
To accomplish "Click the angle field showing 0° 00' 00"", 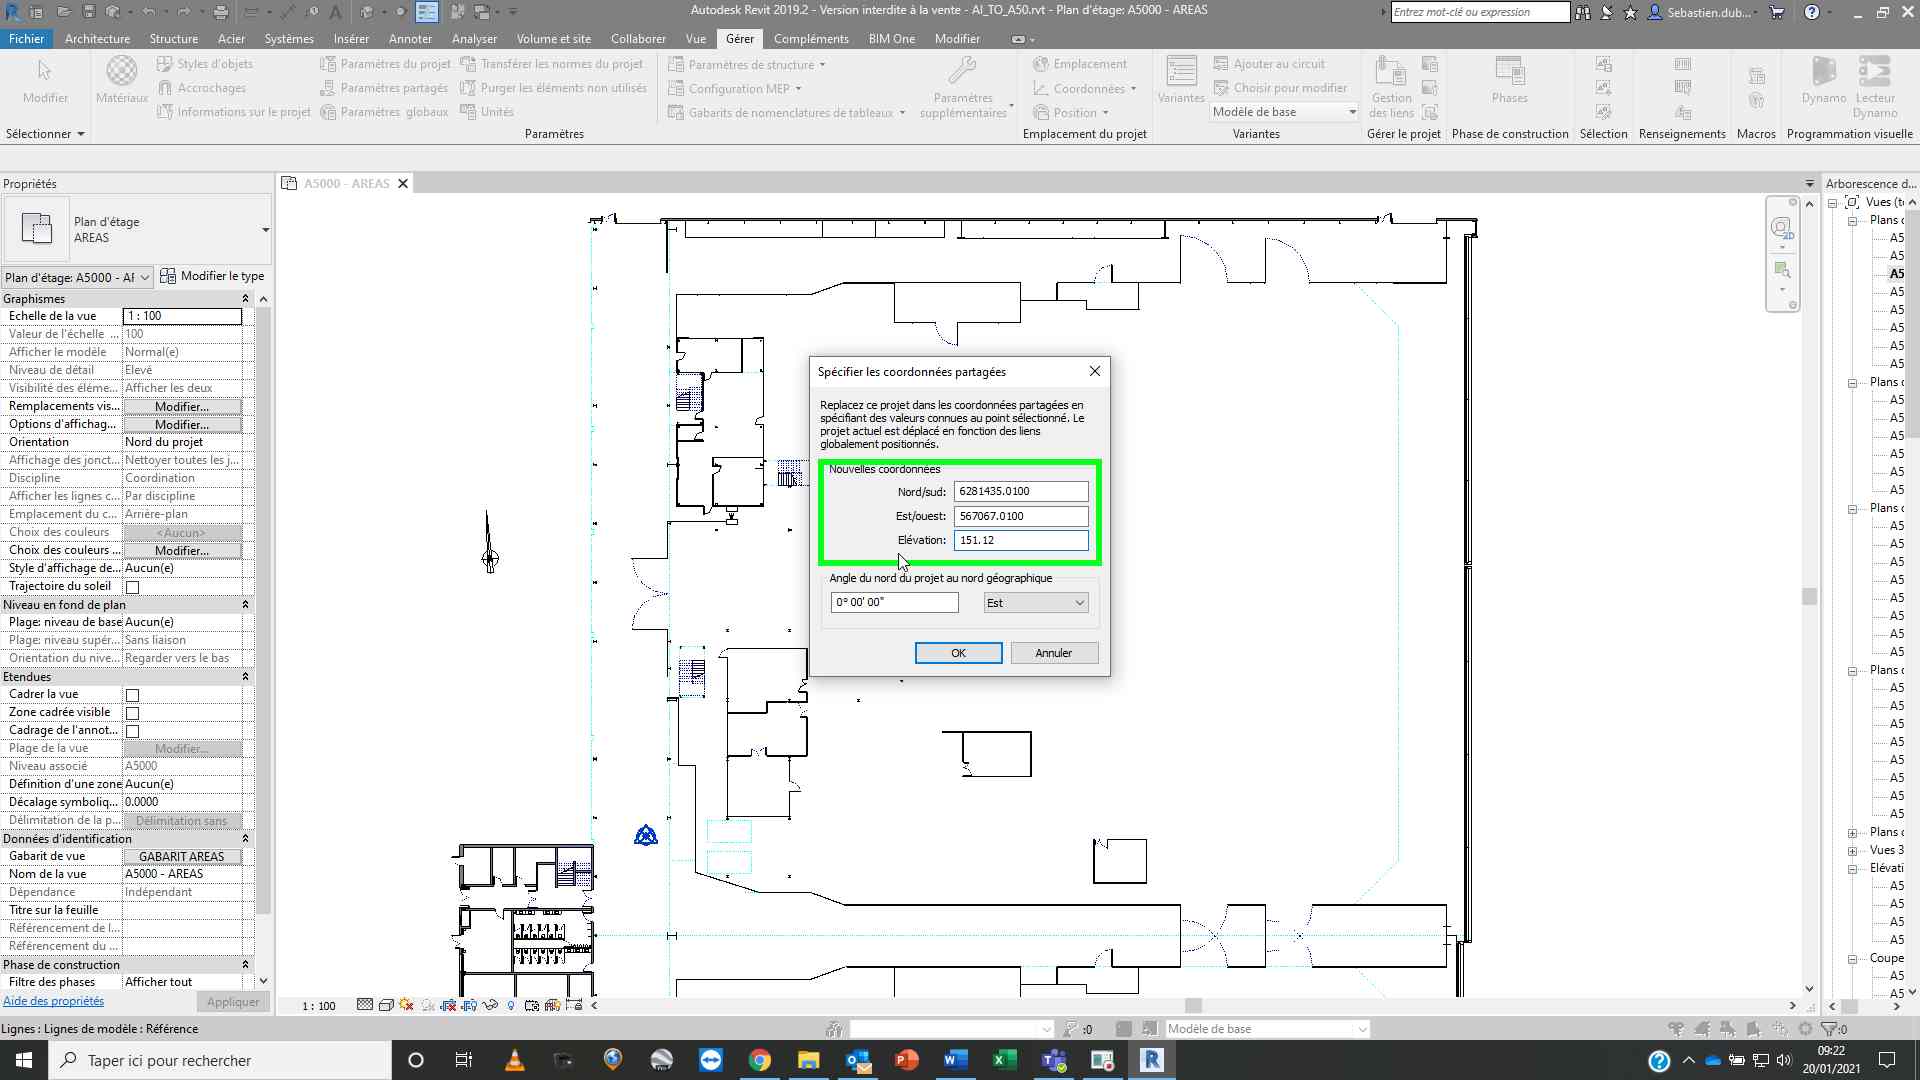I will 894,603.
